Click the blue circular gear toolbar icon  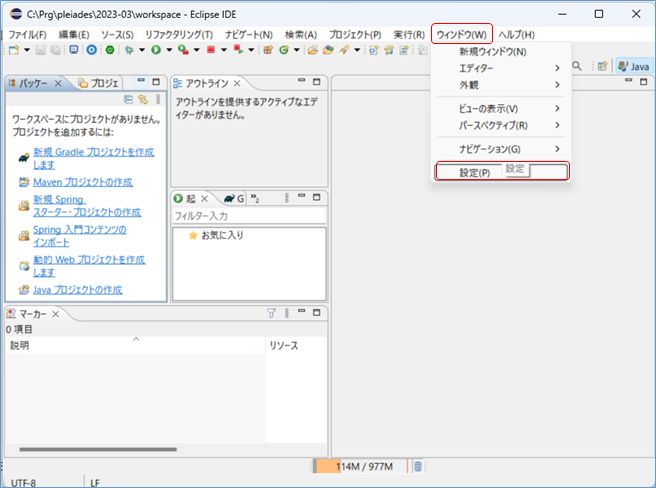tap(92, 50)
